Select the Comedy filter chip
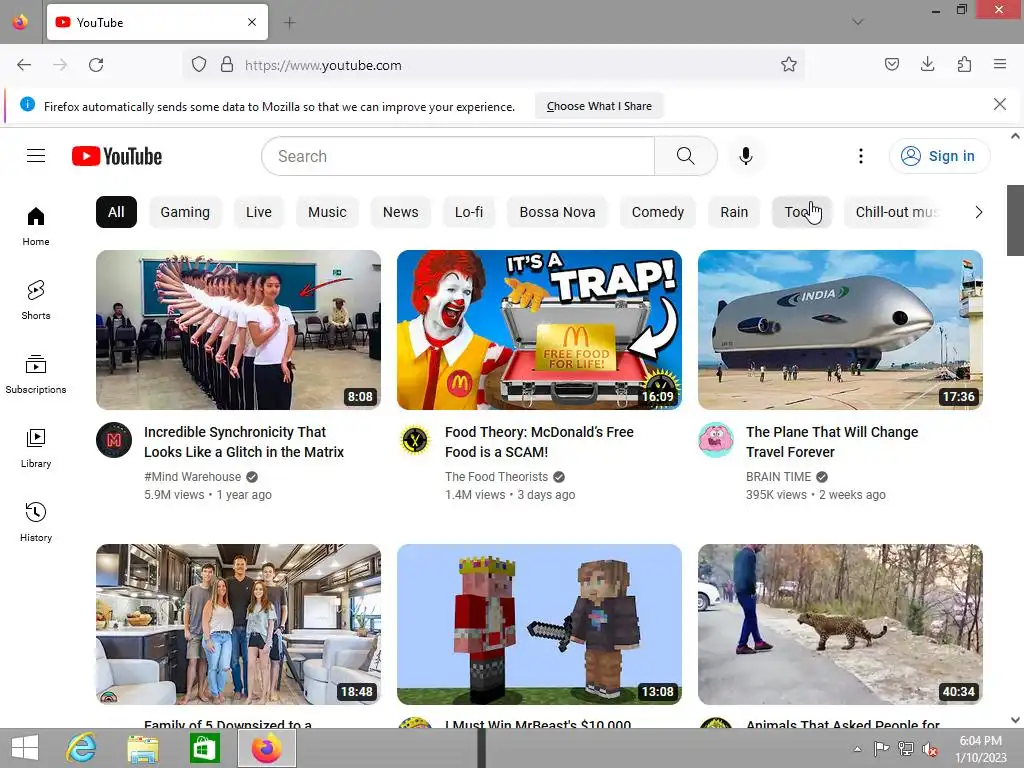This screenshot has width=1024, height=768. point(658,212)
